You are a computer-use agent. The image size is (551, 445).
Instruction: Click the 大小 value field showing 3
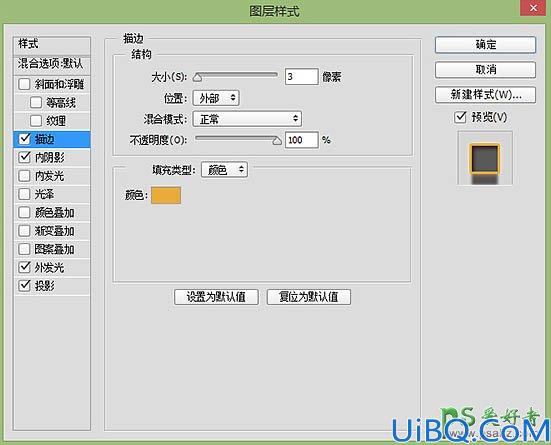tap(302, 77)
